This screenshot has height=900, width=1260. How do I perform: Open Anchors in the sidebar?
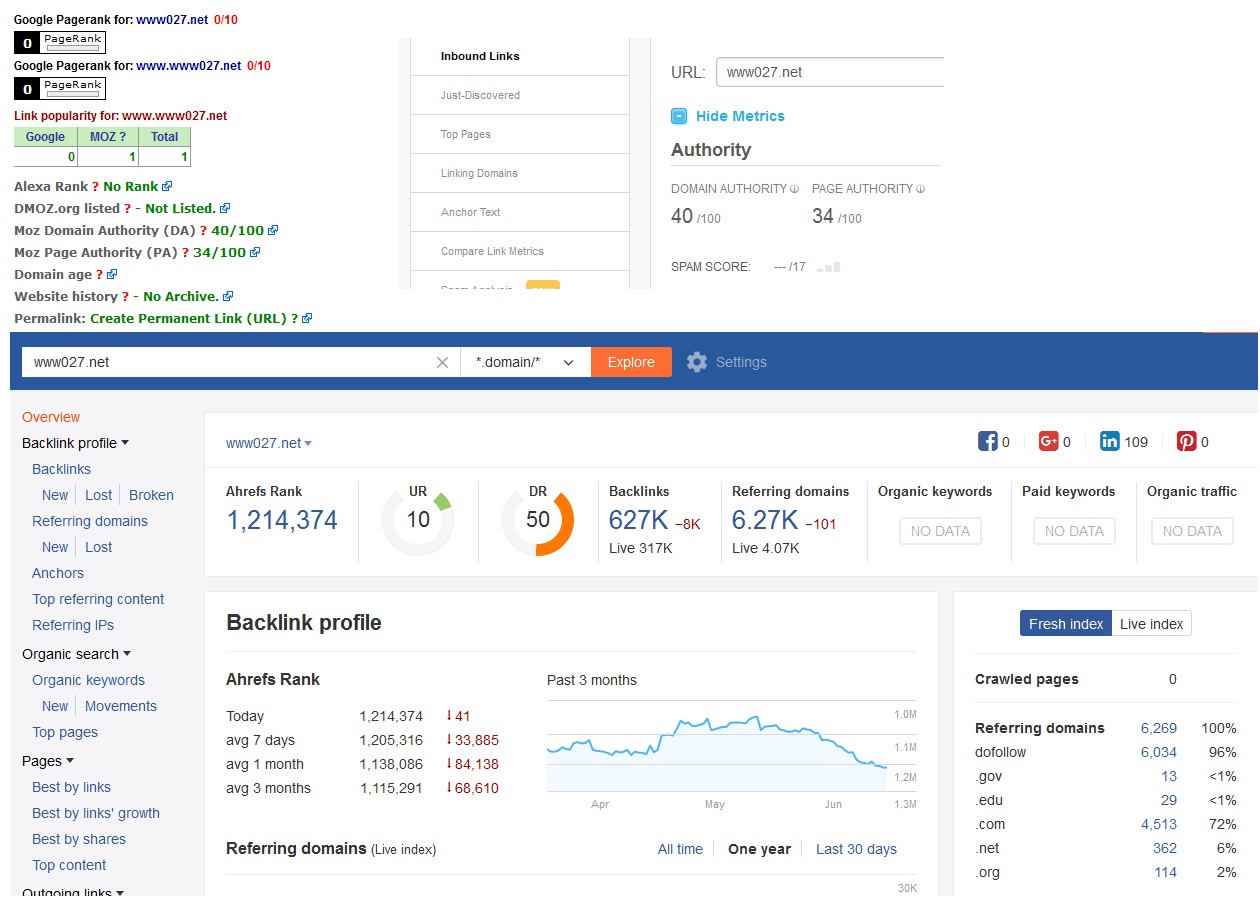pos(58,573)
